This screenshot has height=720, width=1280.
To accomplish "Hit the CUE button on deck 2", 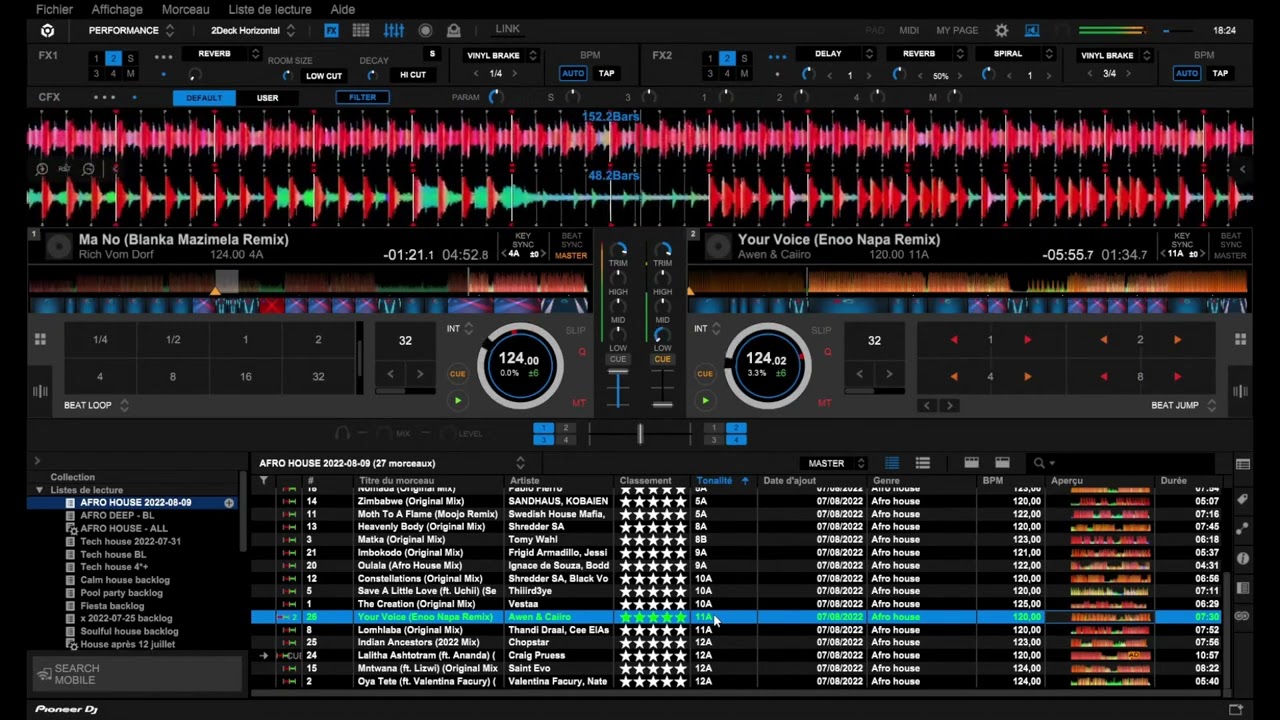I will [x=705, y=374].
